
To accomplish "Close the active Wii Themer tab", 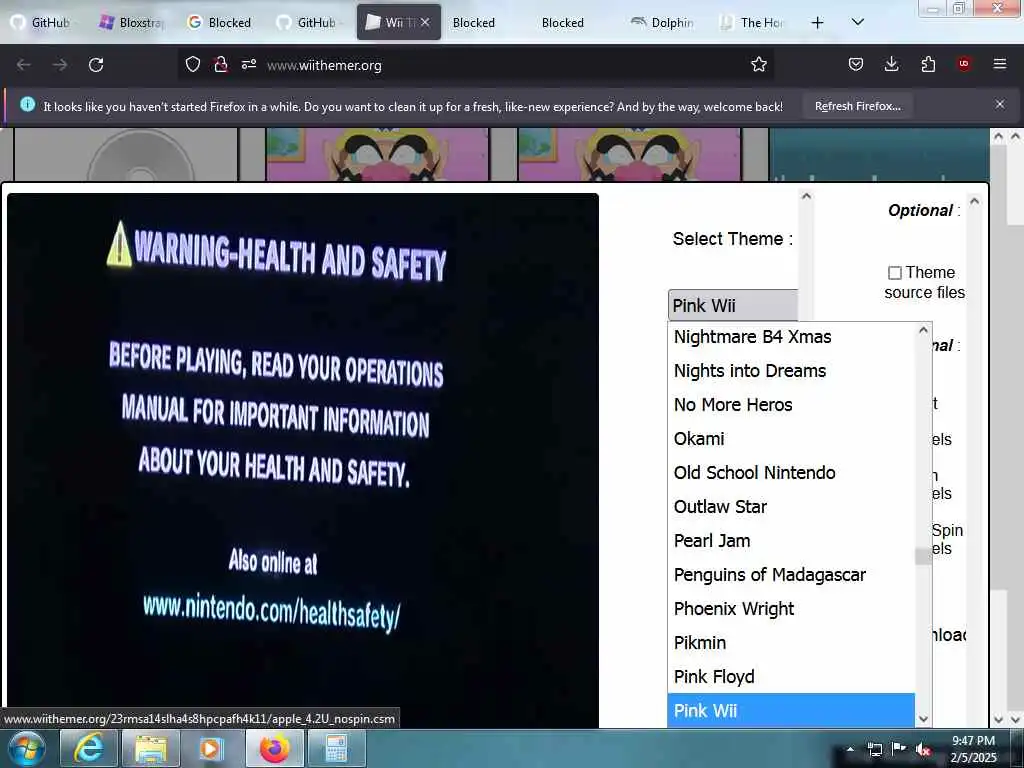I will [425, 22].
